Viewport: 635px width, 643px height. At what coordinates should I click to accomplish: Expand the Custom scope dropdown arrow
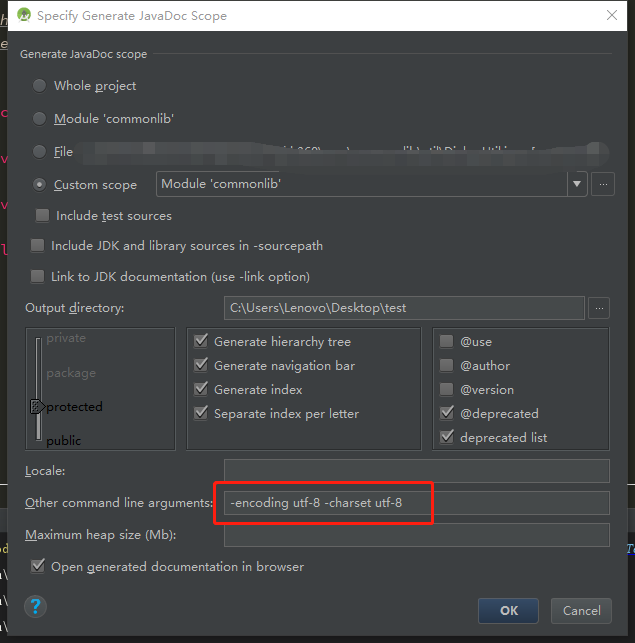[x=577, y=184]
